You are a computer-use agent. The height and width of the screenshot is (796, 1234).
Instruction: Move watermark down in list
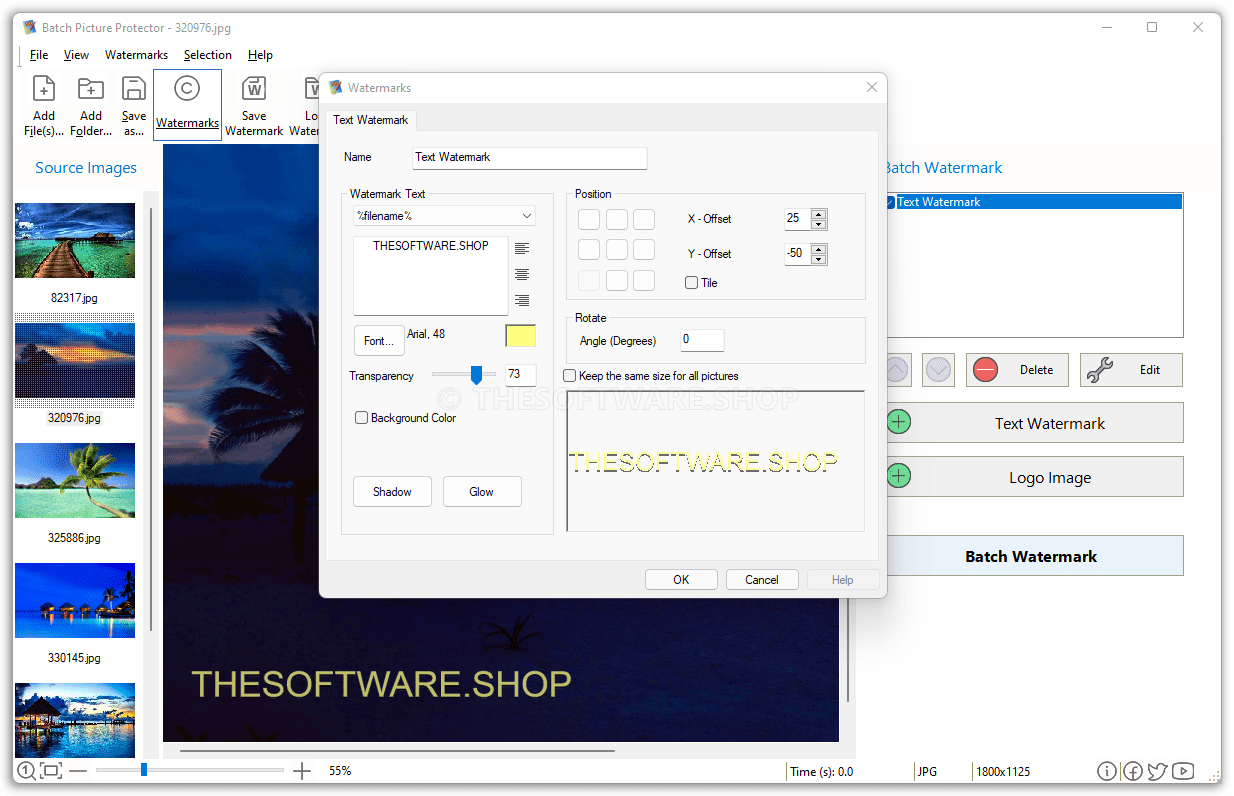pyautogui.click(x=938, y=370)
